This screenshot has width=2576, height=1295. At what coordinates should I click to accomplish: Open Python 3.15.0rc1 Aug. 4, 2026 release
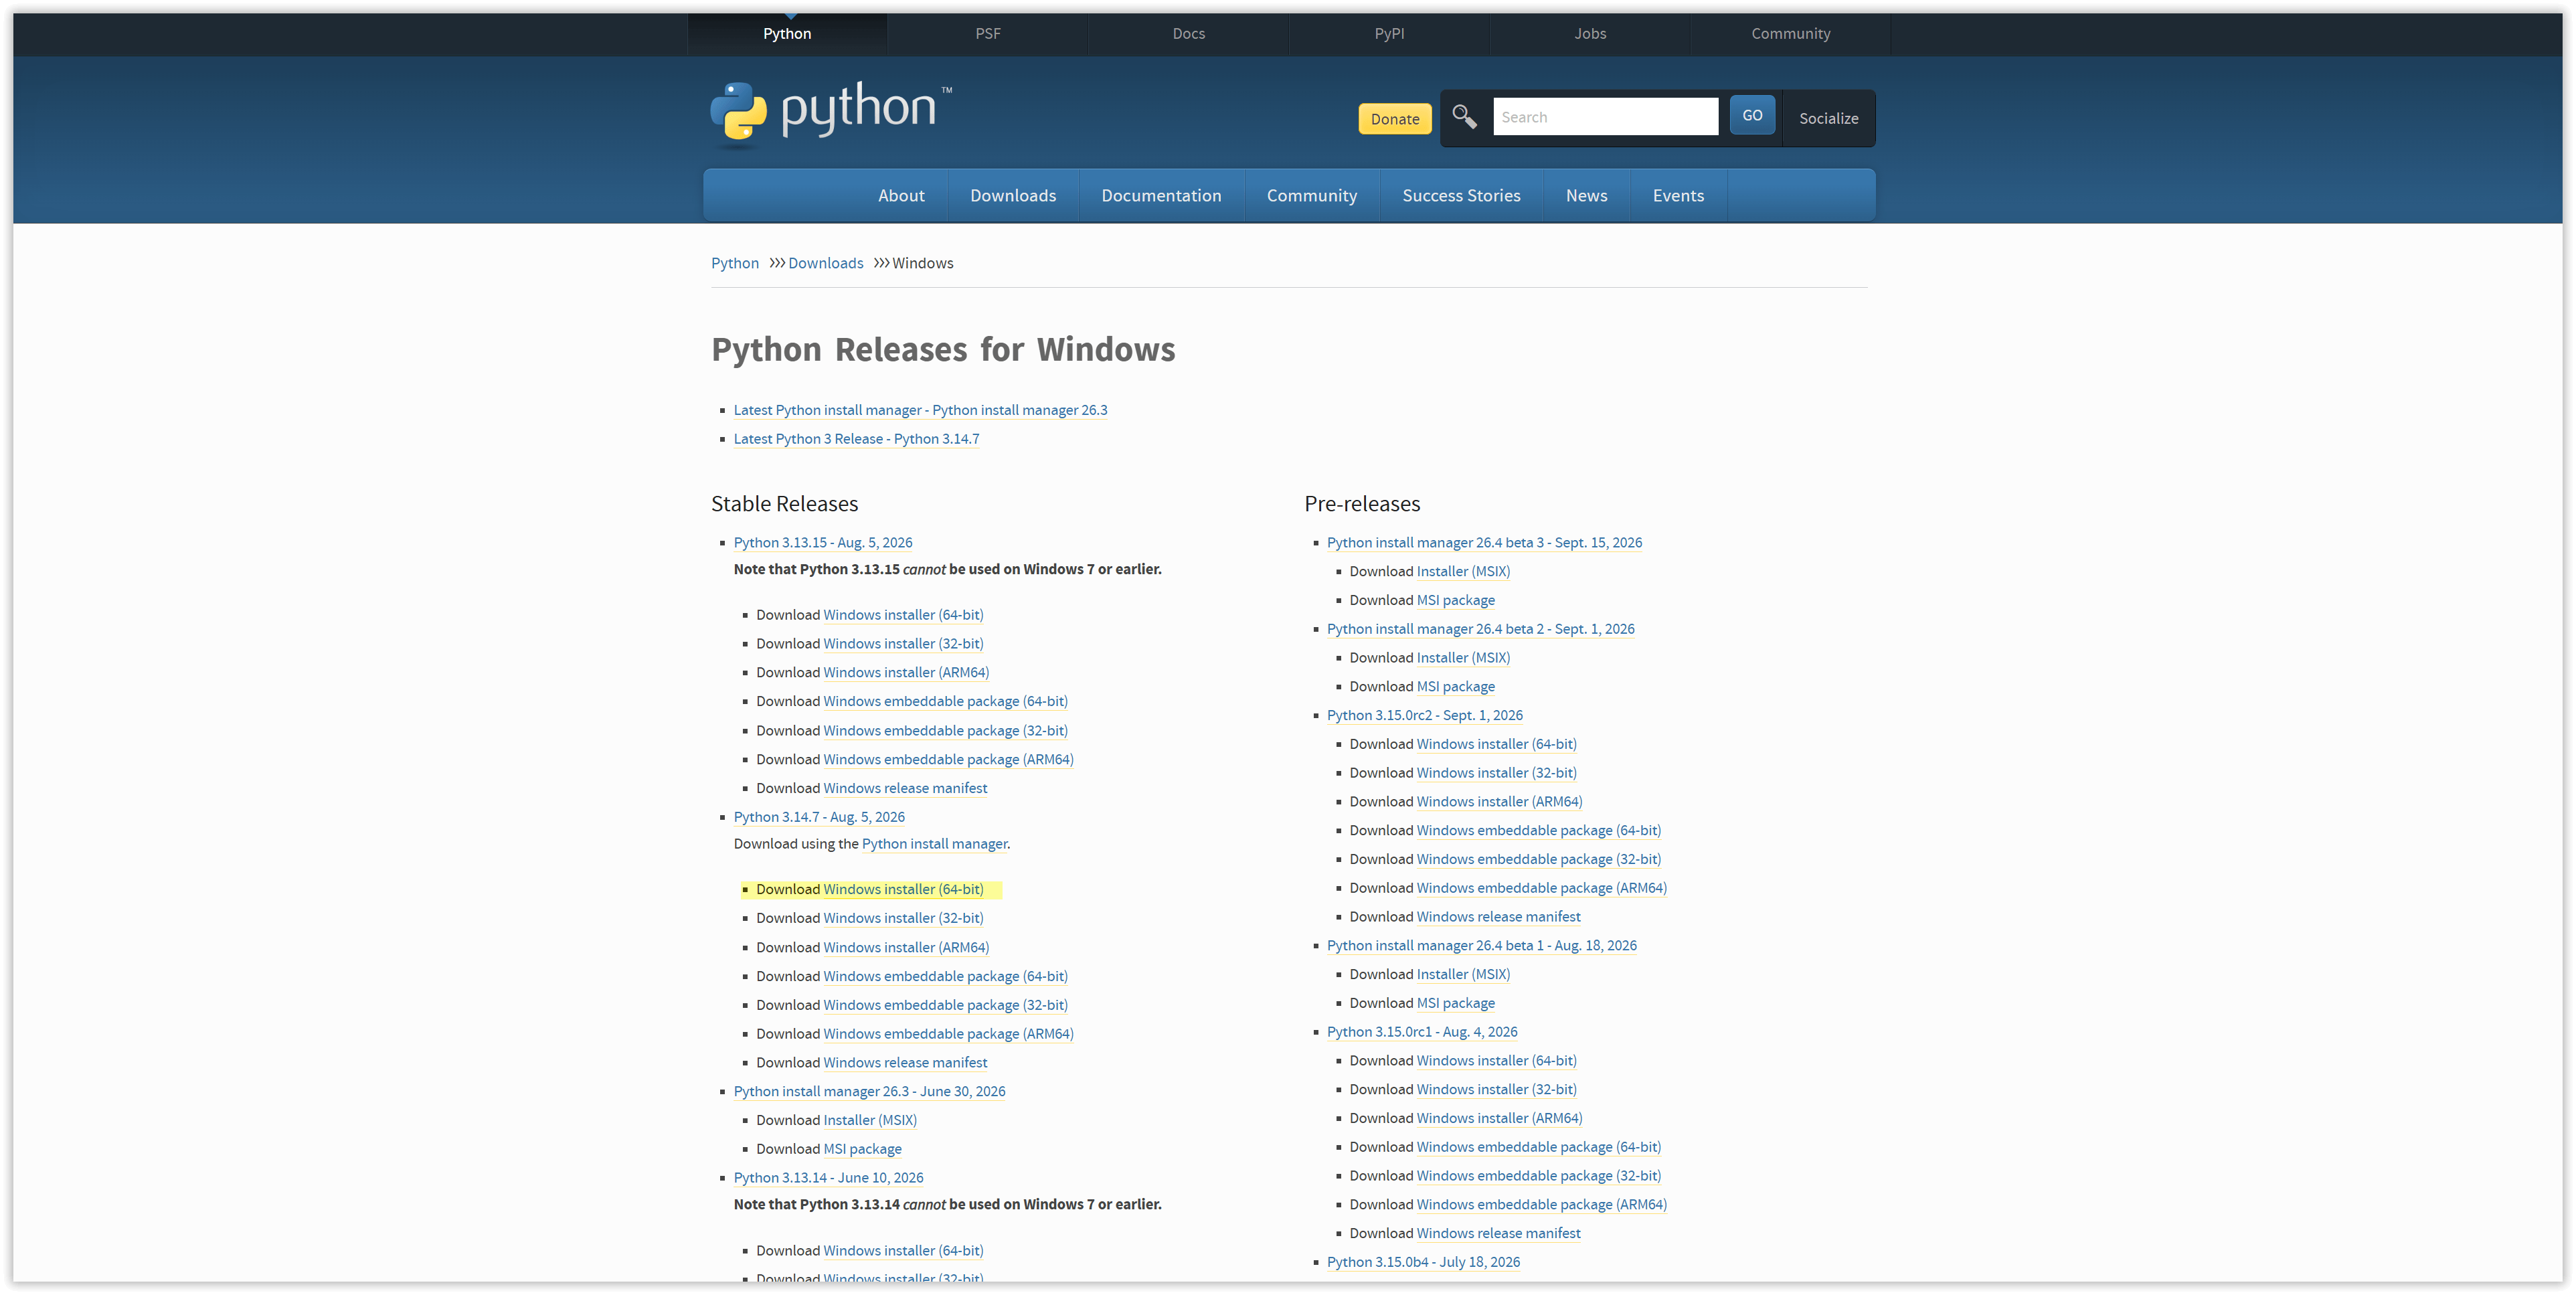1421,1032
